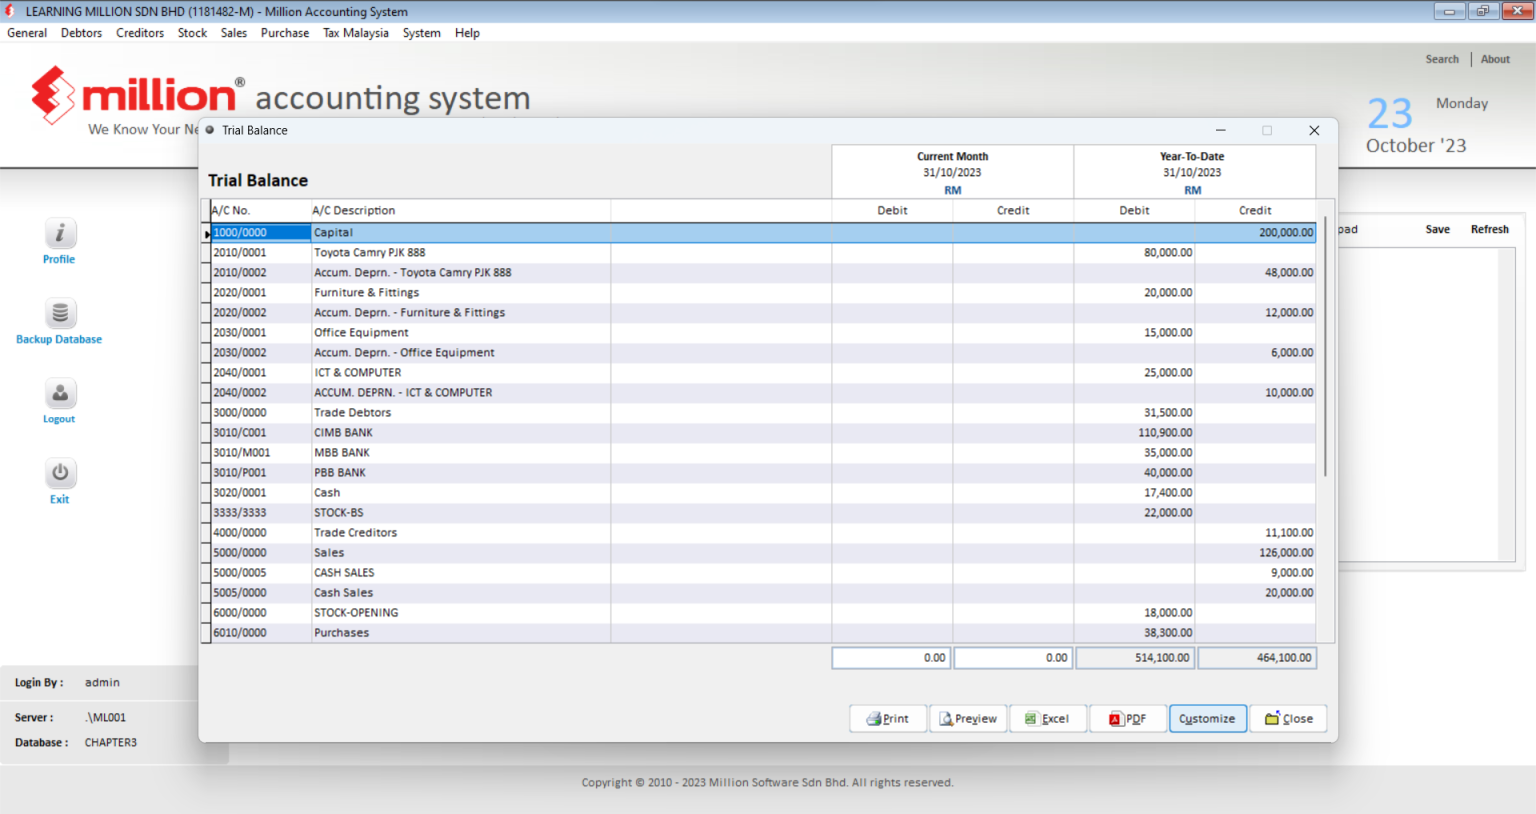This screenshot has width=1536, height=814.
Task: Open the Stock menu
Action: click(x=192, y=33)
